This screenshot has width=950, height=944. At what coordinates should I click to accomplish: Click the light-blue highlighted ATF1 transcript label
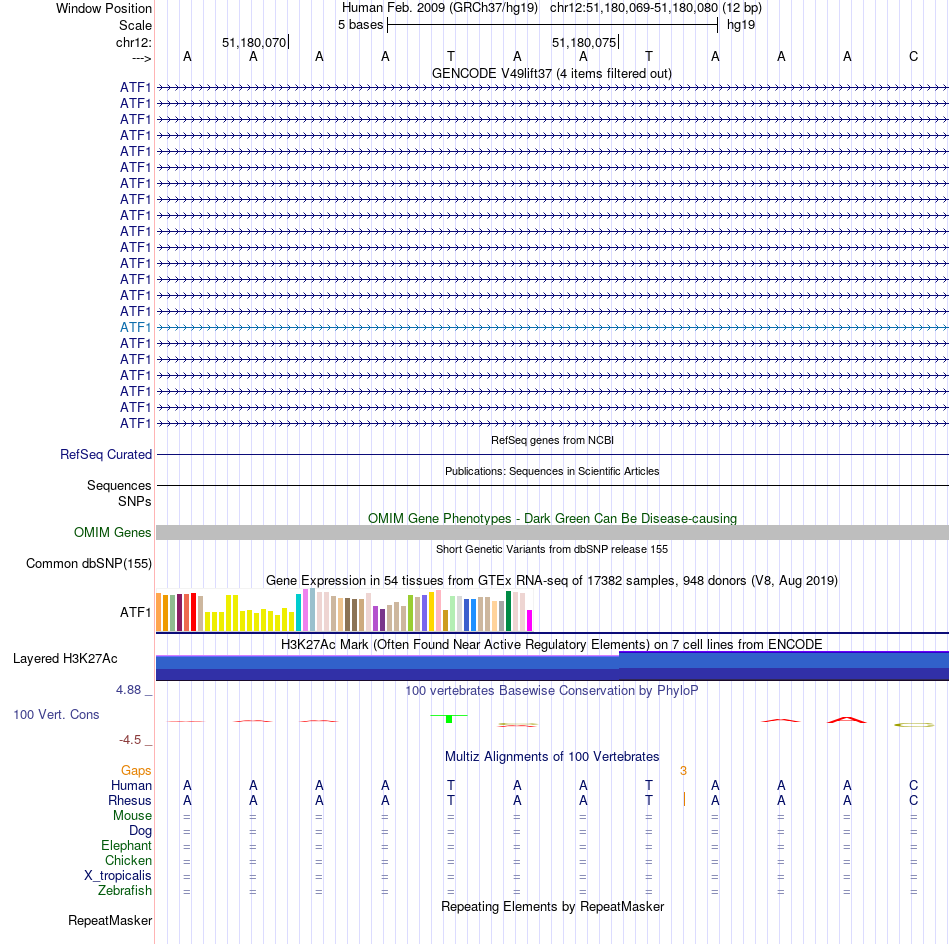click(x=135, y=327)
